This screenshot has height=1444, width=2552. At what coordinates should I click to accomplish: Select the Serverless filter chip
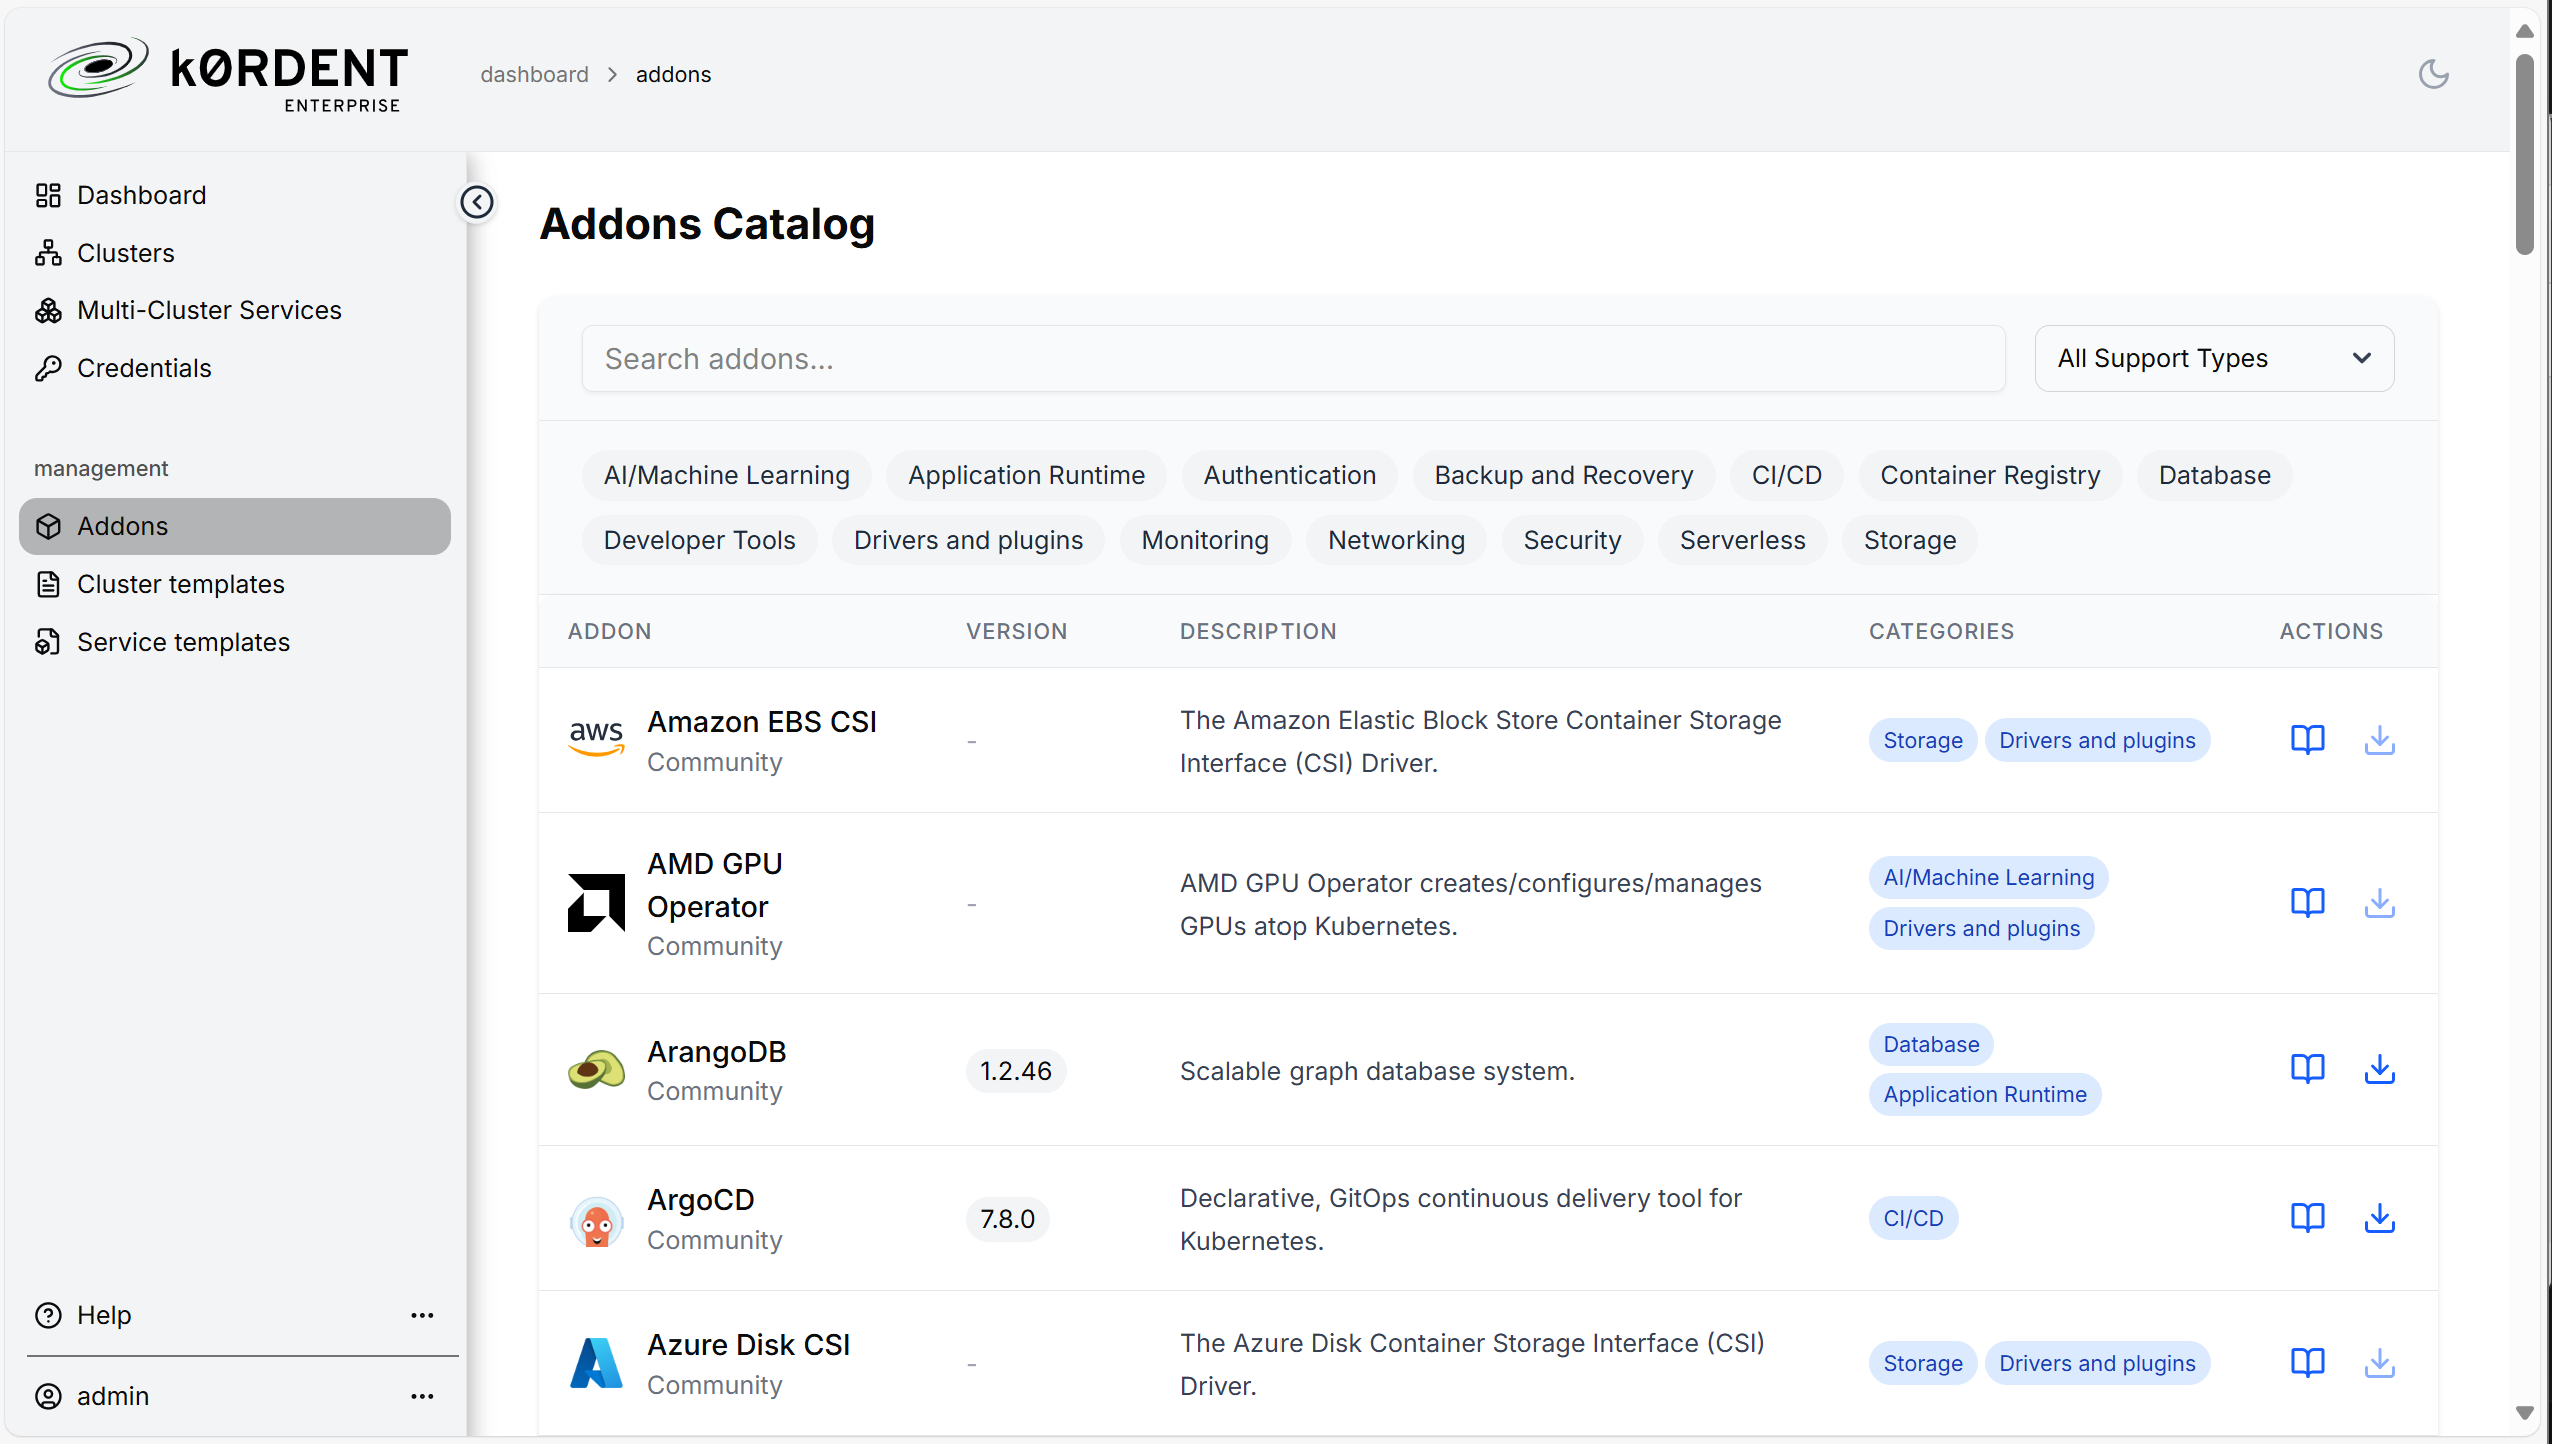1742,540
